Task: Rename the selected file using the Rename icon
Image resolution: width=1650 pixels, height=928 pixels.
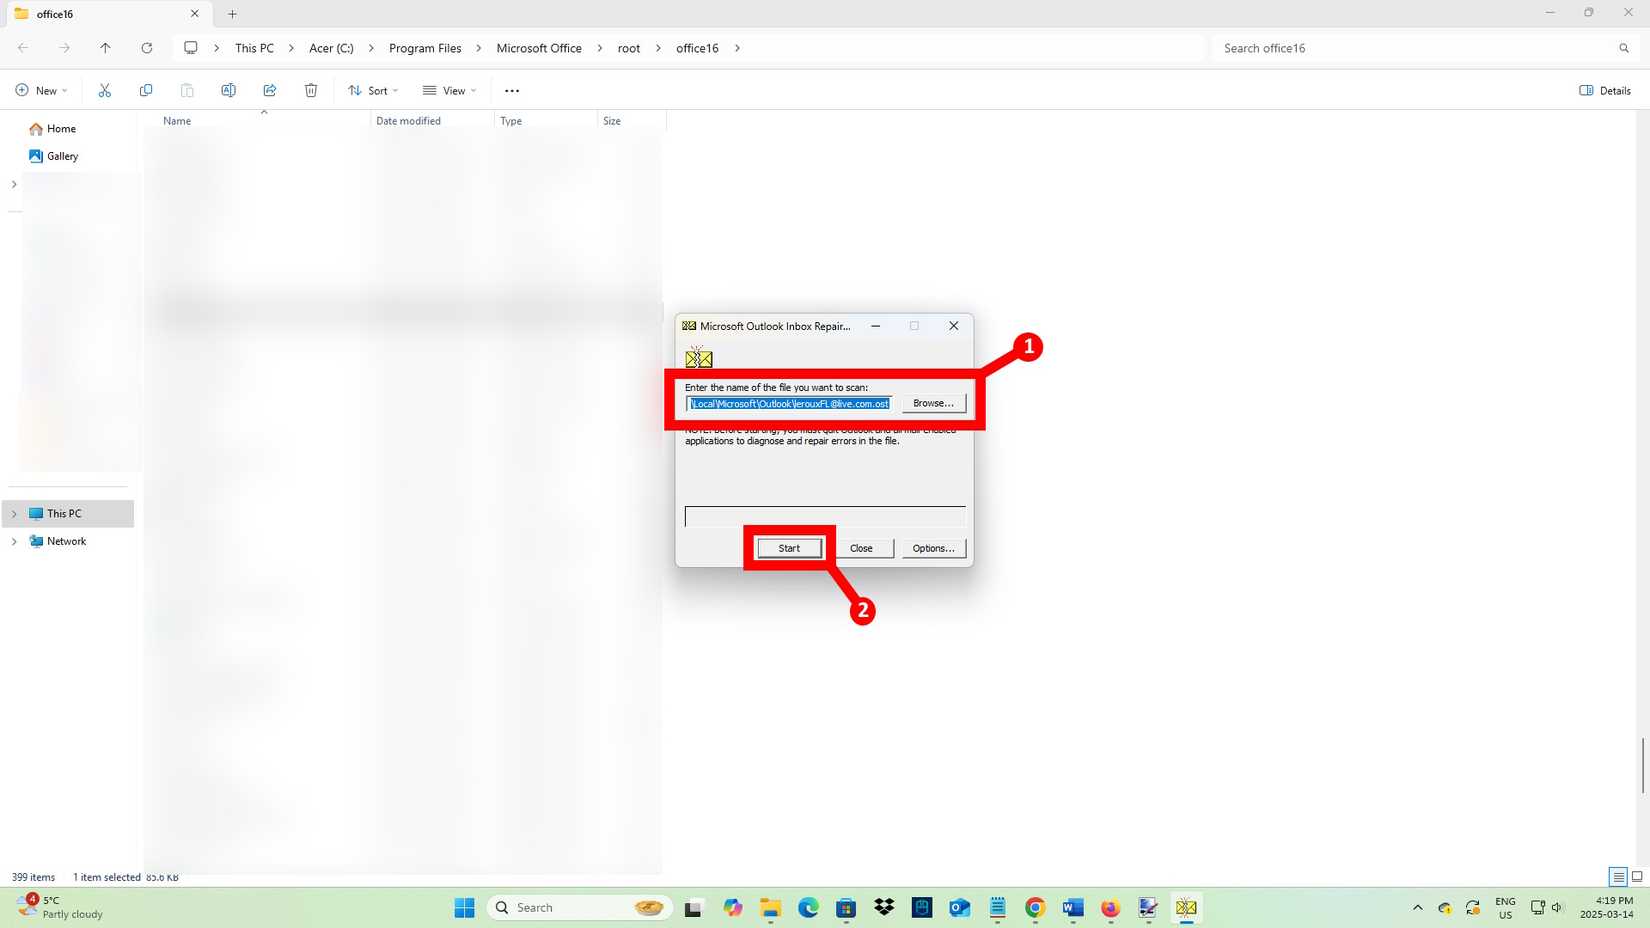Action: (x=228, y=90)
